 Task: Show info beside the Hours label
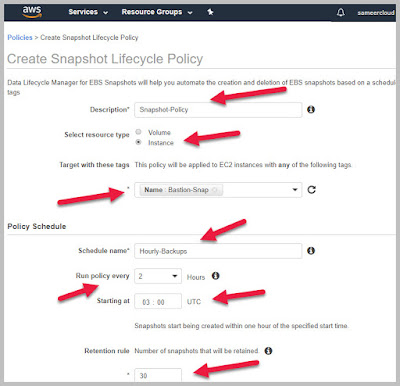(216, 276)
